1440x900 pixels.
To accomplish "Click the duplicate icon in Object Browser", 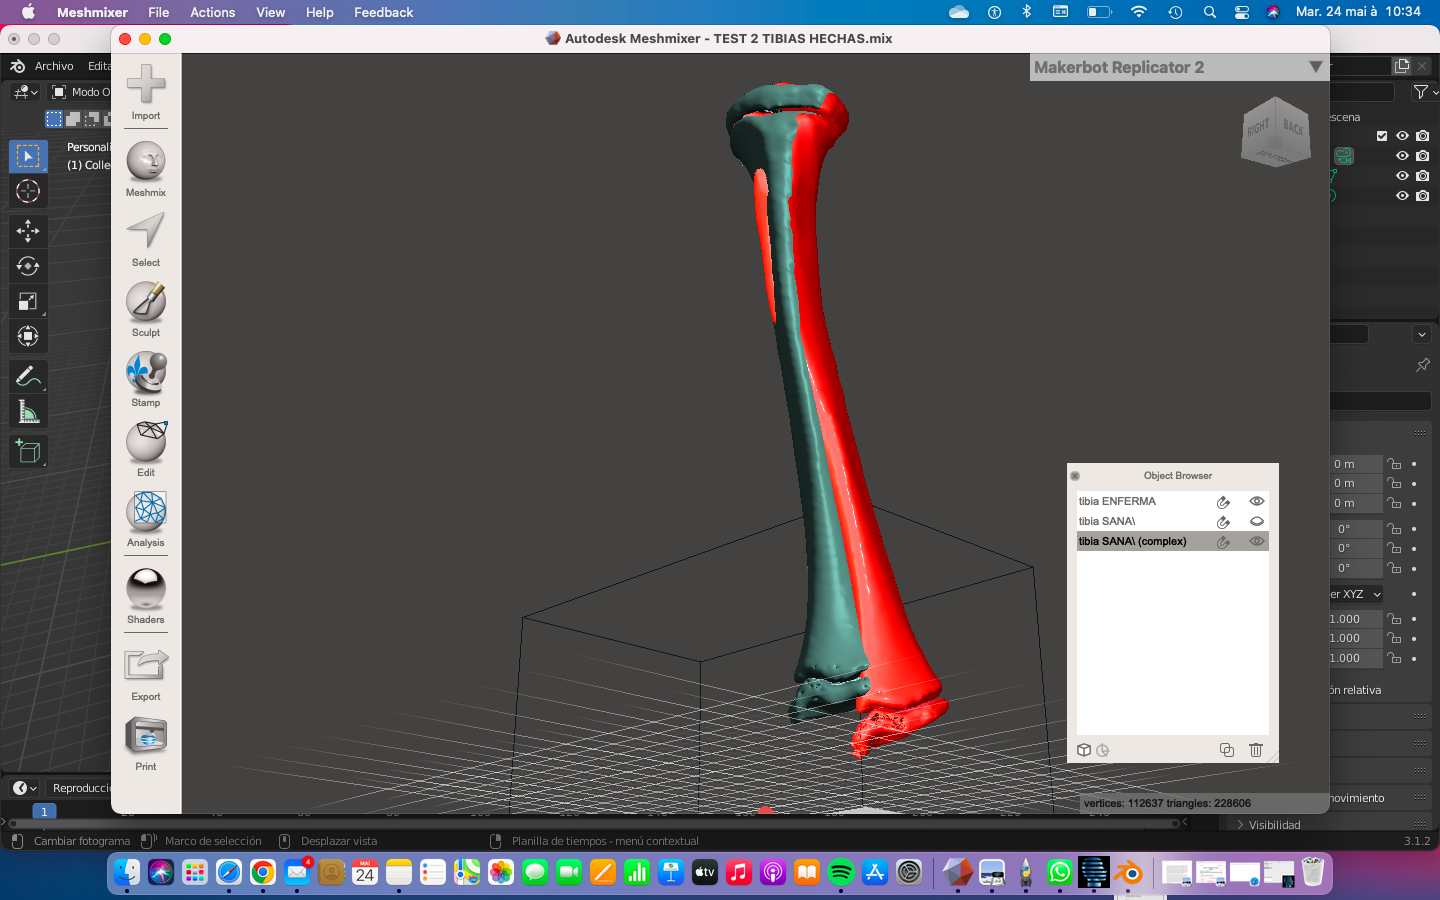I will pyautogui.click(x=1227, y=750).
